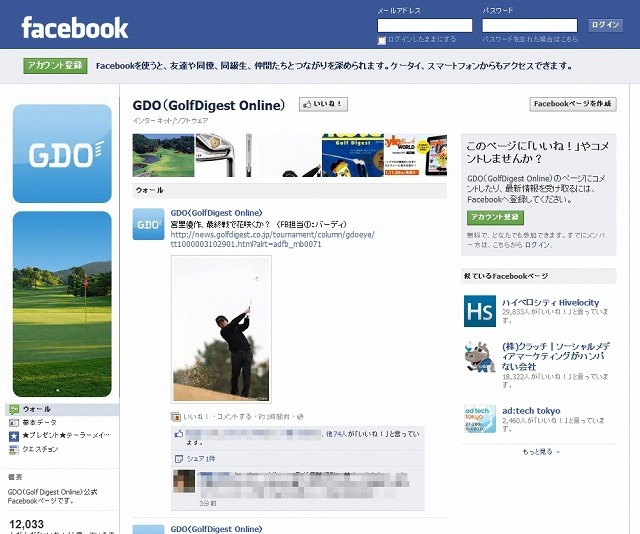The image size is (640, 534).
Task: Open the golfer swinging photo in post
Action: (221, 329)
